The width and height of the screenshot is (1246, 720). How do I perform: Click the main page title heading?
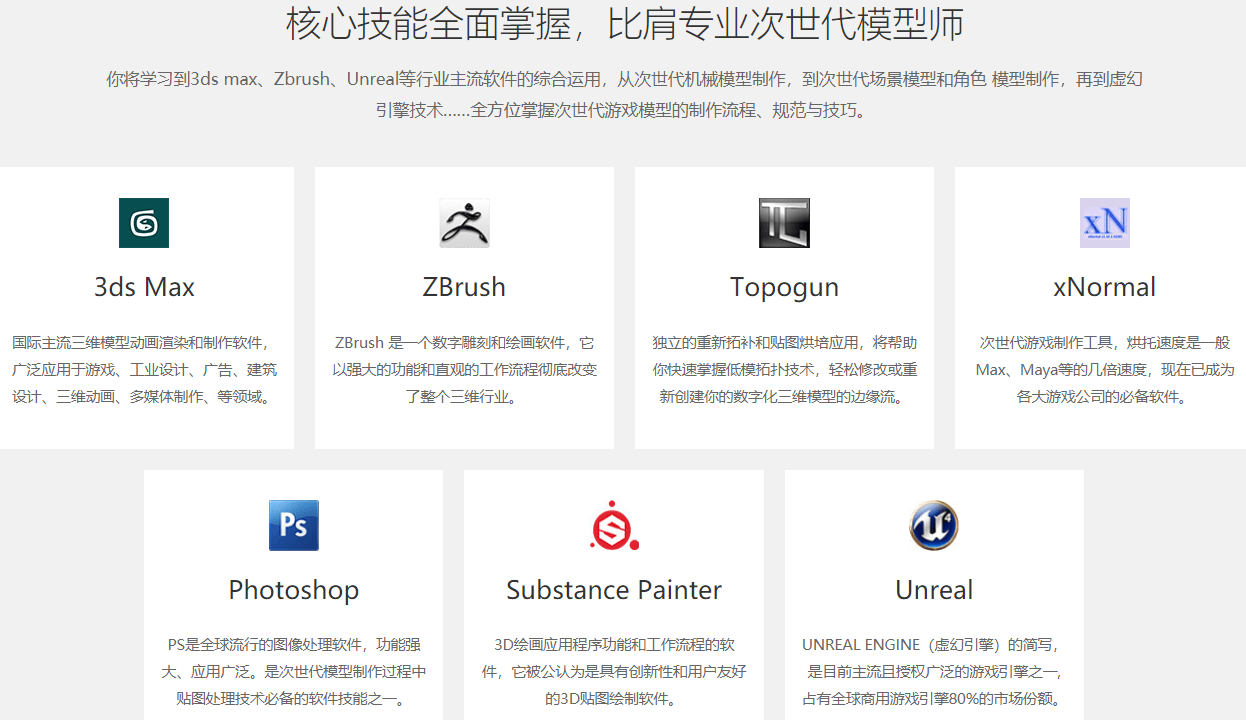624,24
